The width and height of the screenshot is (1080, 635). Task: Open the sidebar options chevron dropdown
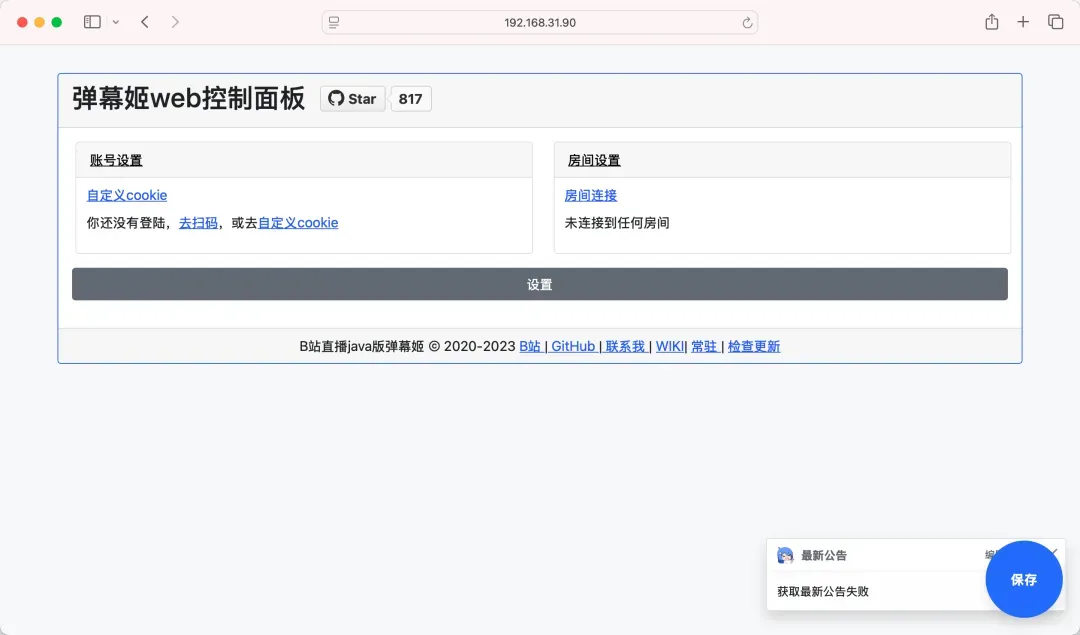[x=116, y=22]
